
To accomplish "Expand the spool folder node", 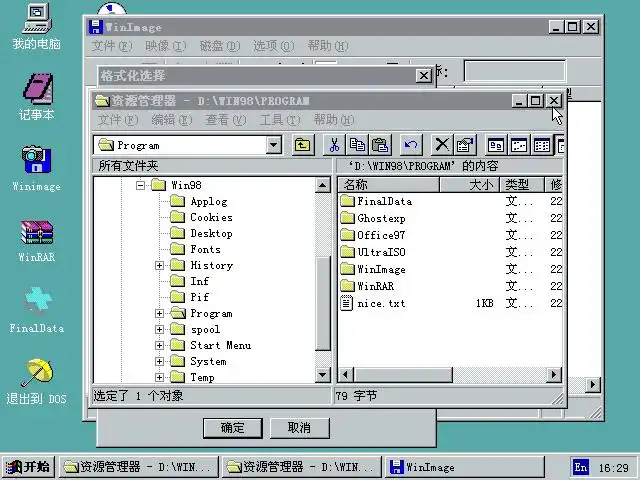I will [x=160, y=329].
